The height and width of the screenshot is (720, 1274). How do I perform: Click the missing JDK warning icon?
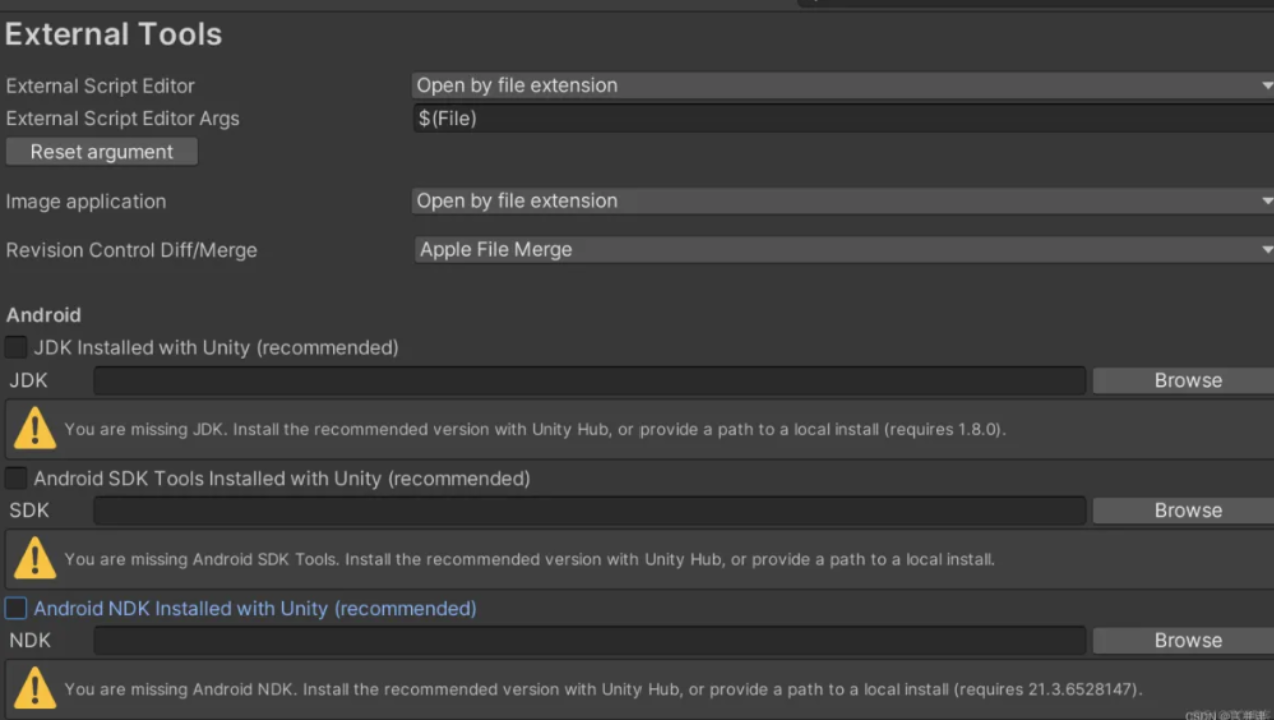point(35,429)
